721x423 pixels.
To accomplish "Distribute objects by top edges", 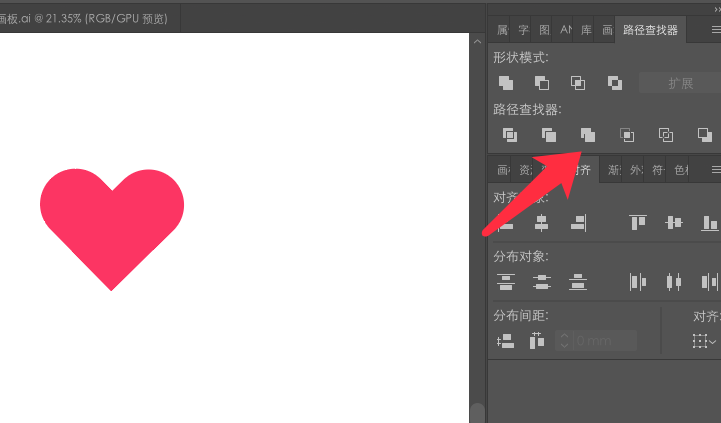I will [x=506, y=282].
